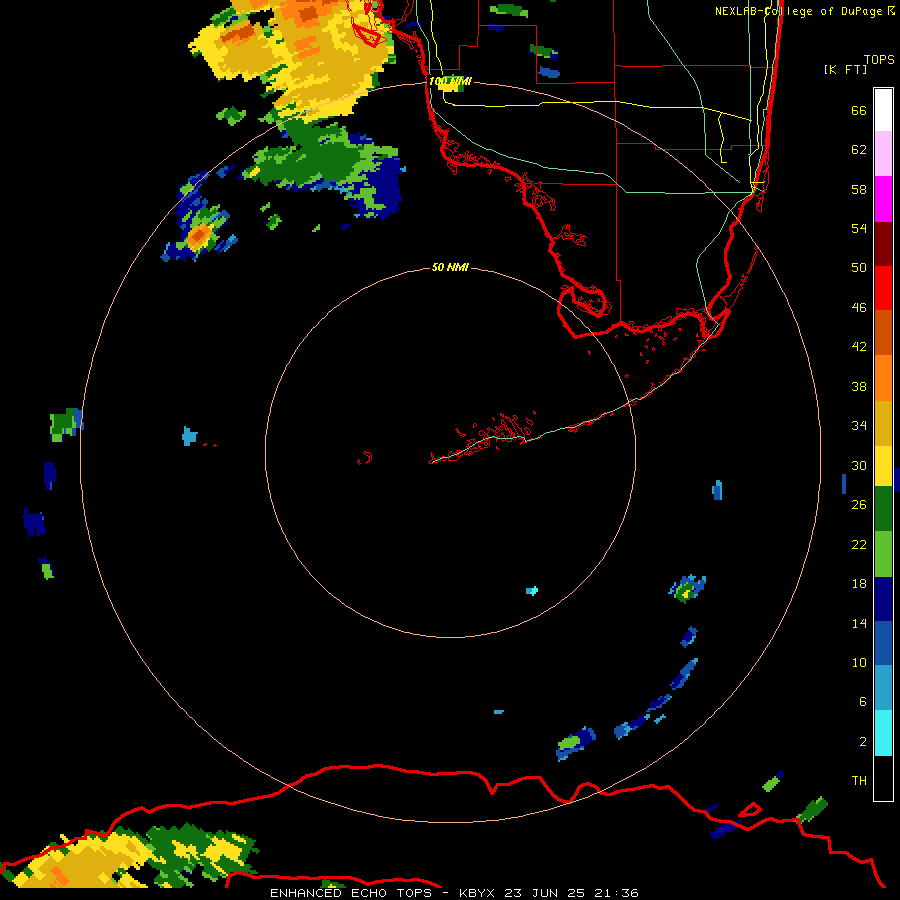Click the 42 legend value
The image size is (900, 900).
859,347
